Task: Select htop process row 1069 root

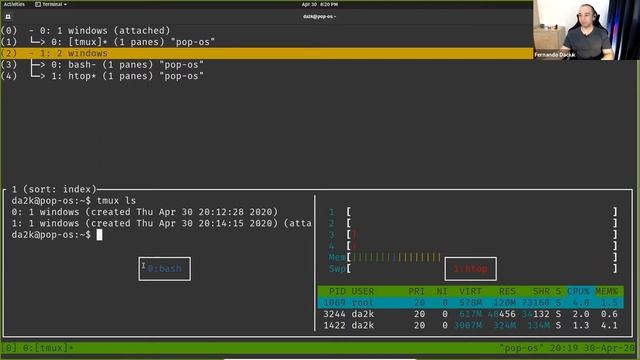Action: tap(471, 303)
